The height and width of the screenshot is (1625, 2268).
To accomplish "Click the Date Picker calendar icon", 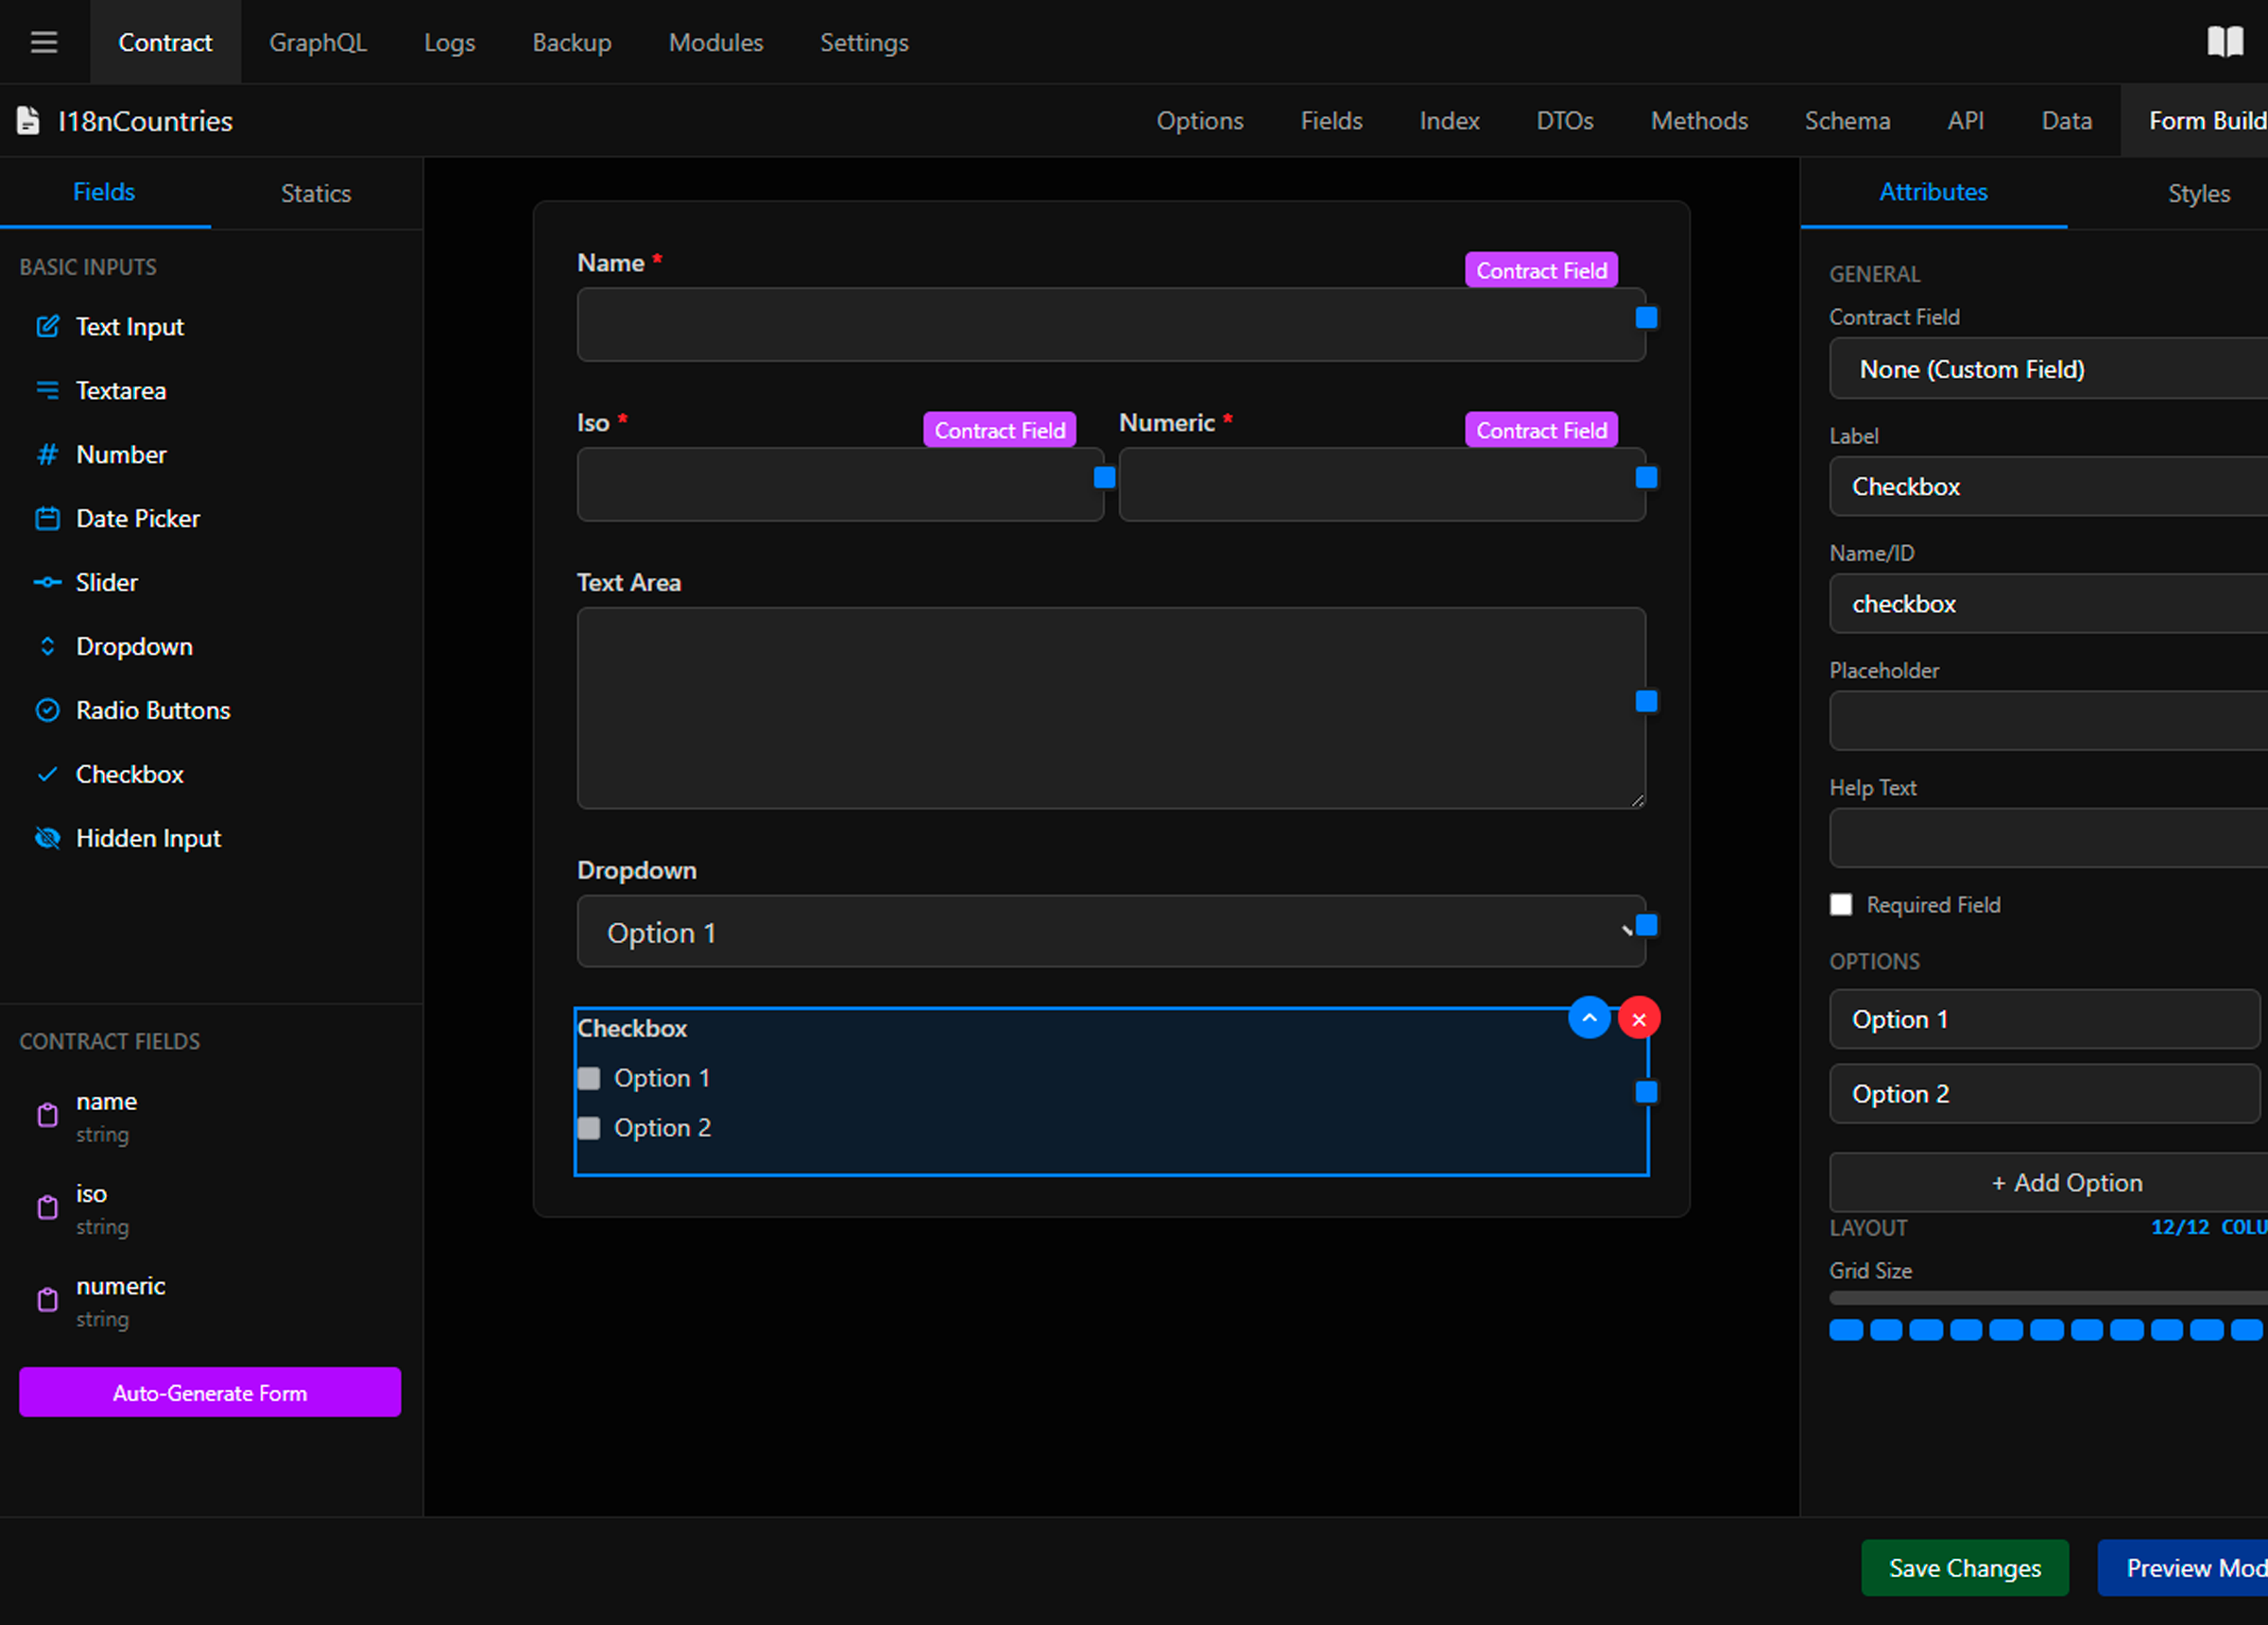I will [47, 519].
